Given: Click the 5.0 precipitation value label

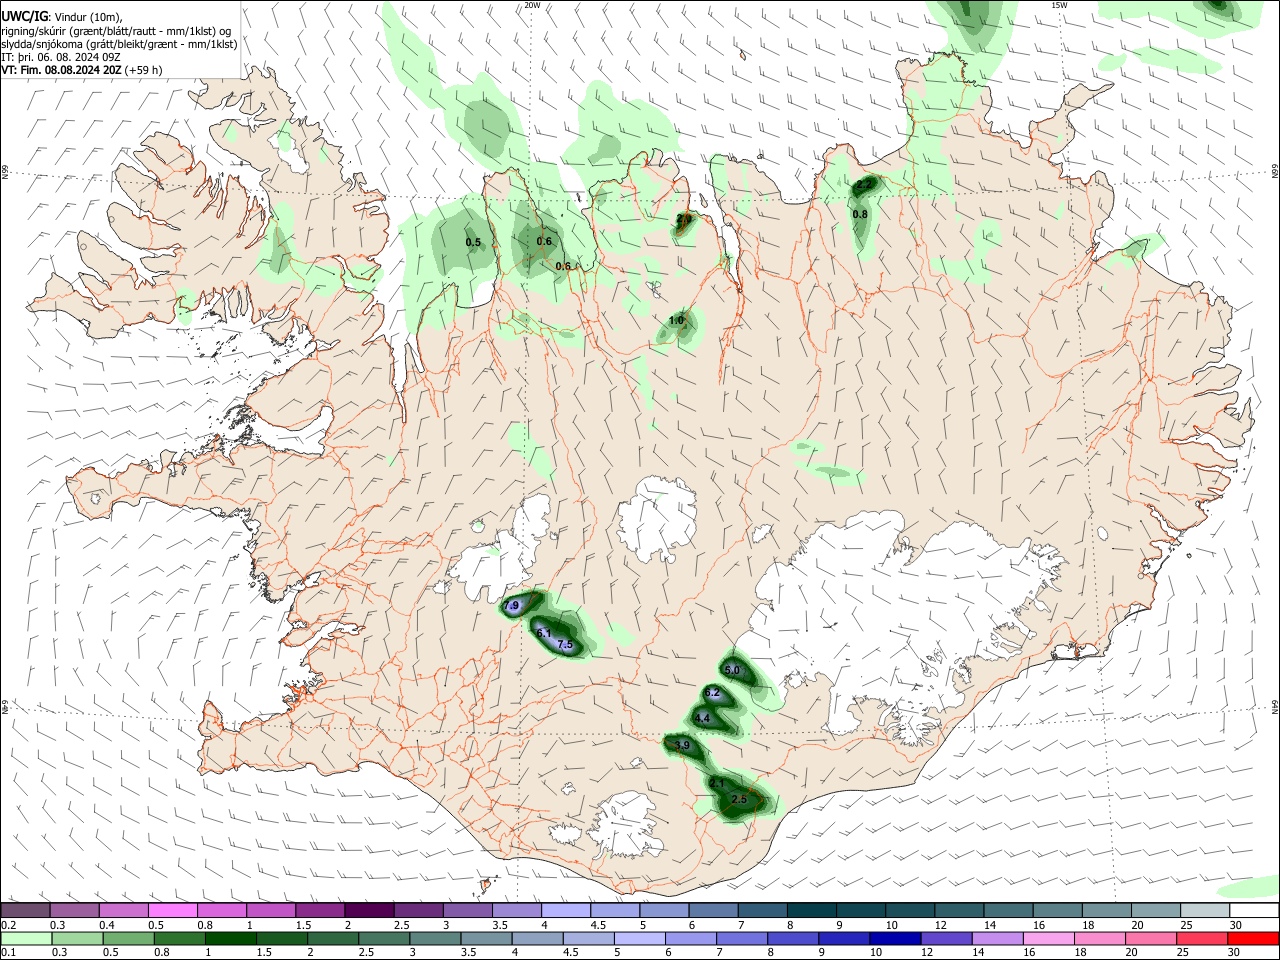Looking at the screenshot, I should point(732,670).
